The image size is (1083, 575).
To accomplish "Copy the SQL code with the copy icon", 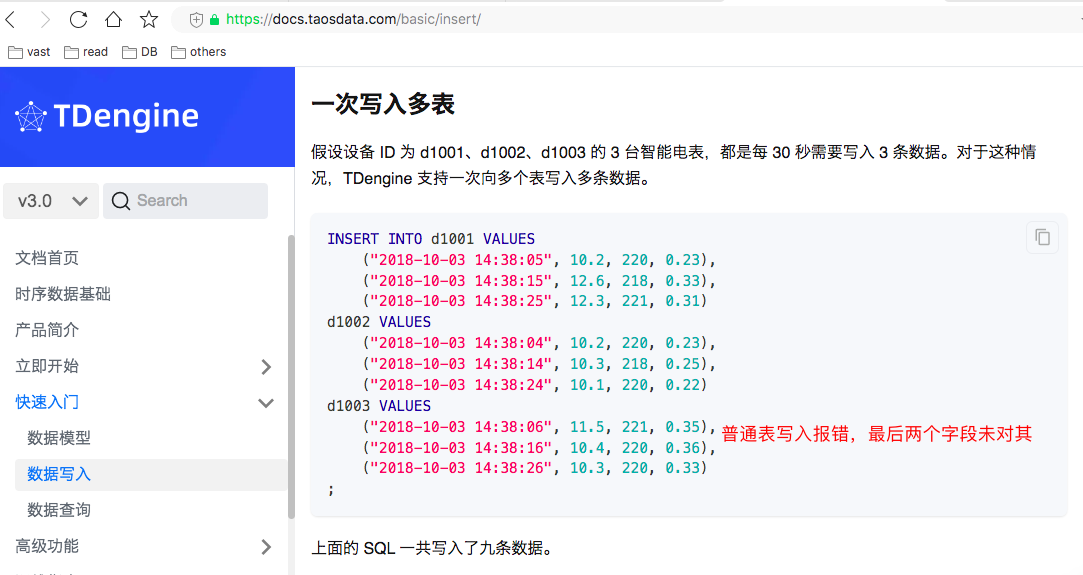I will [x=1042, y=237].
